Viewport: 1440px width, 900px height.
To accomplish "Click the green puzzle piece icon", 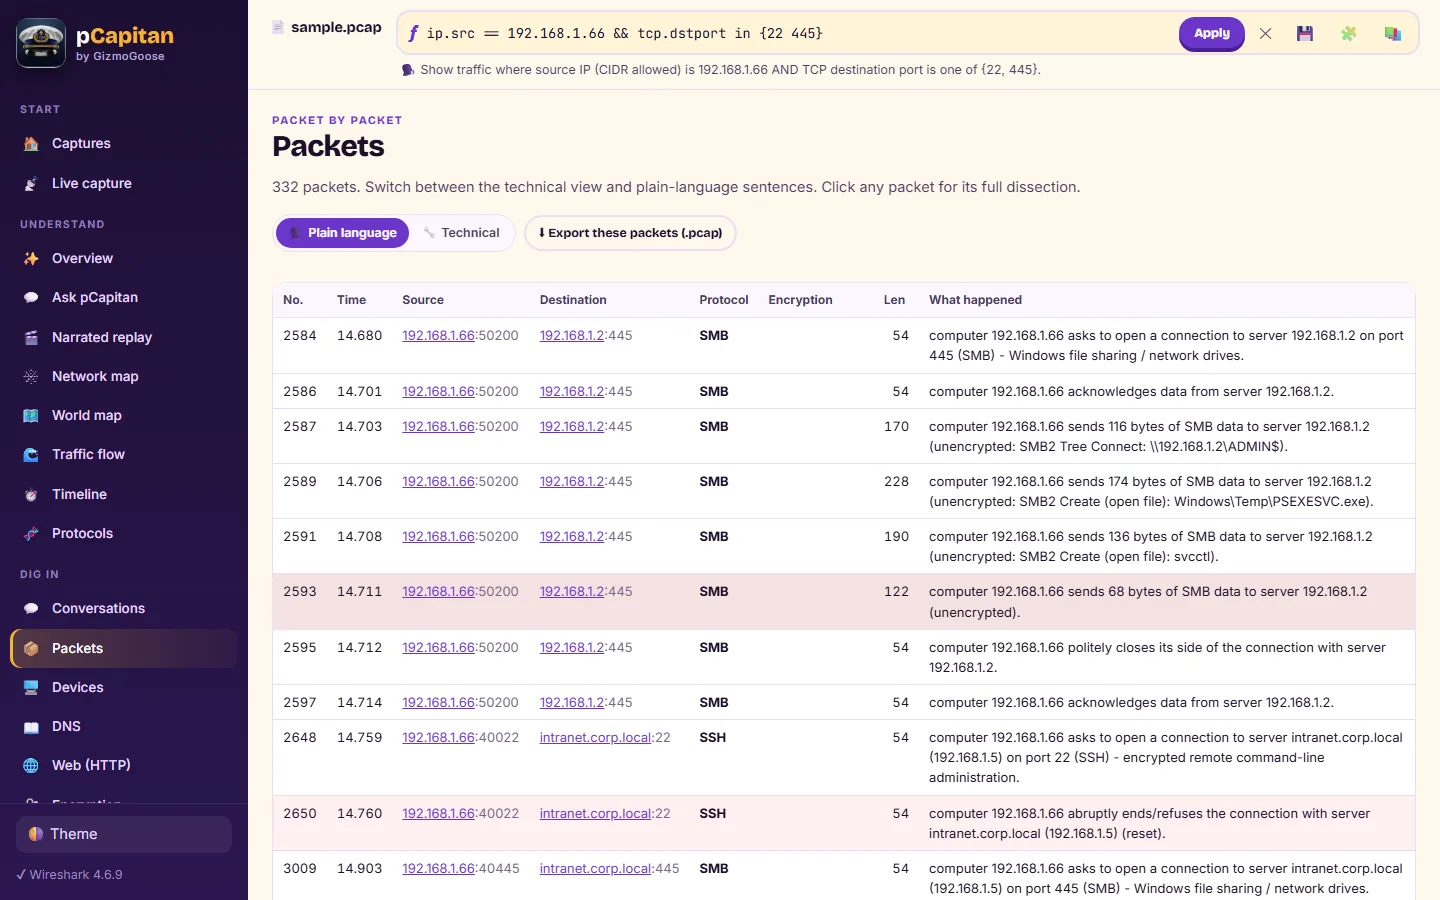I will coord(1348,34).
